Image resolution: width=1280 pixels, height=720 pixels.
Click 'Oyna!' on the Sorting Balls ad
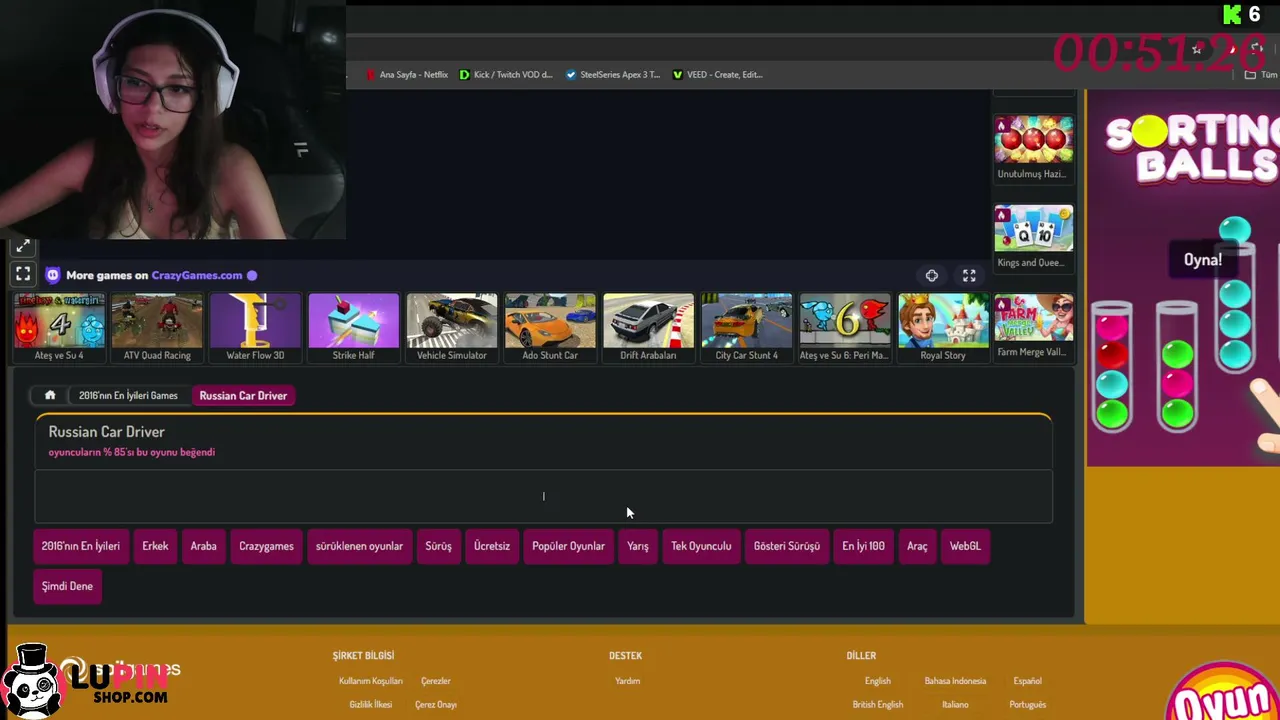tap(1203, 260)
